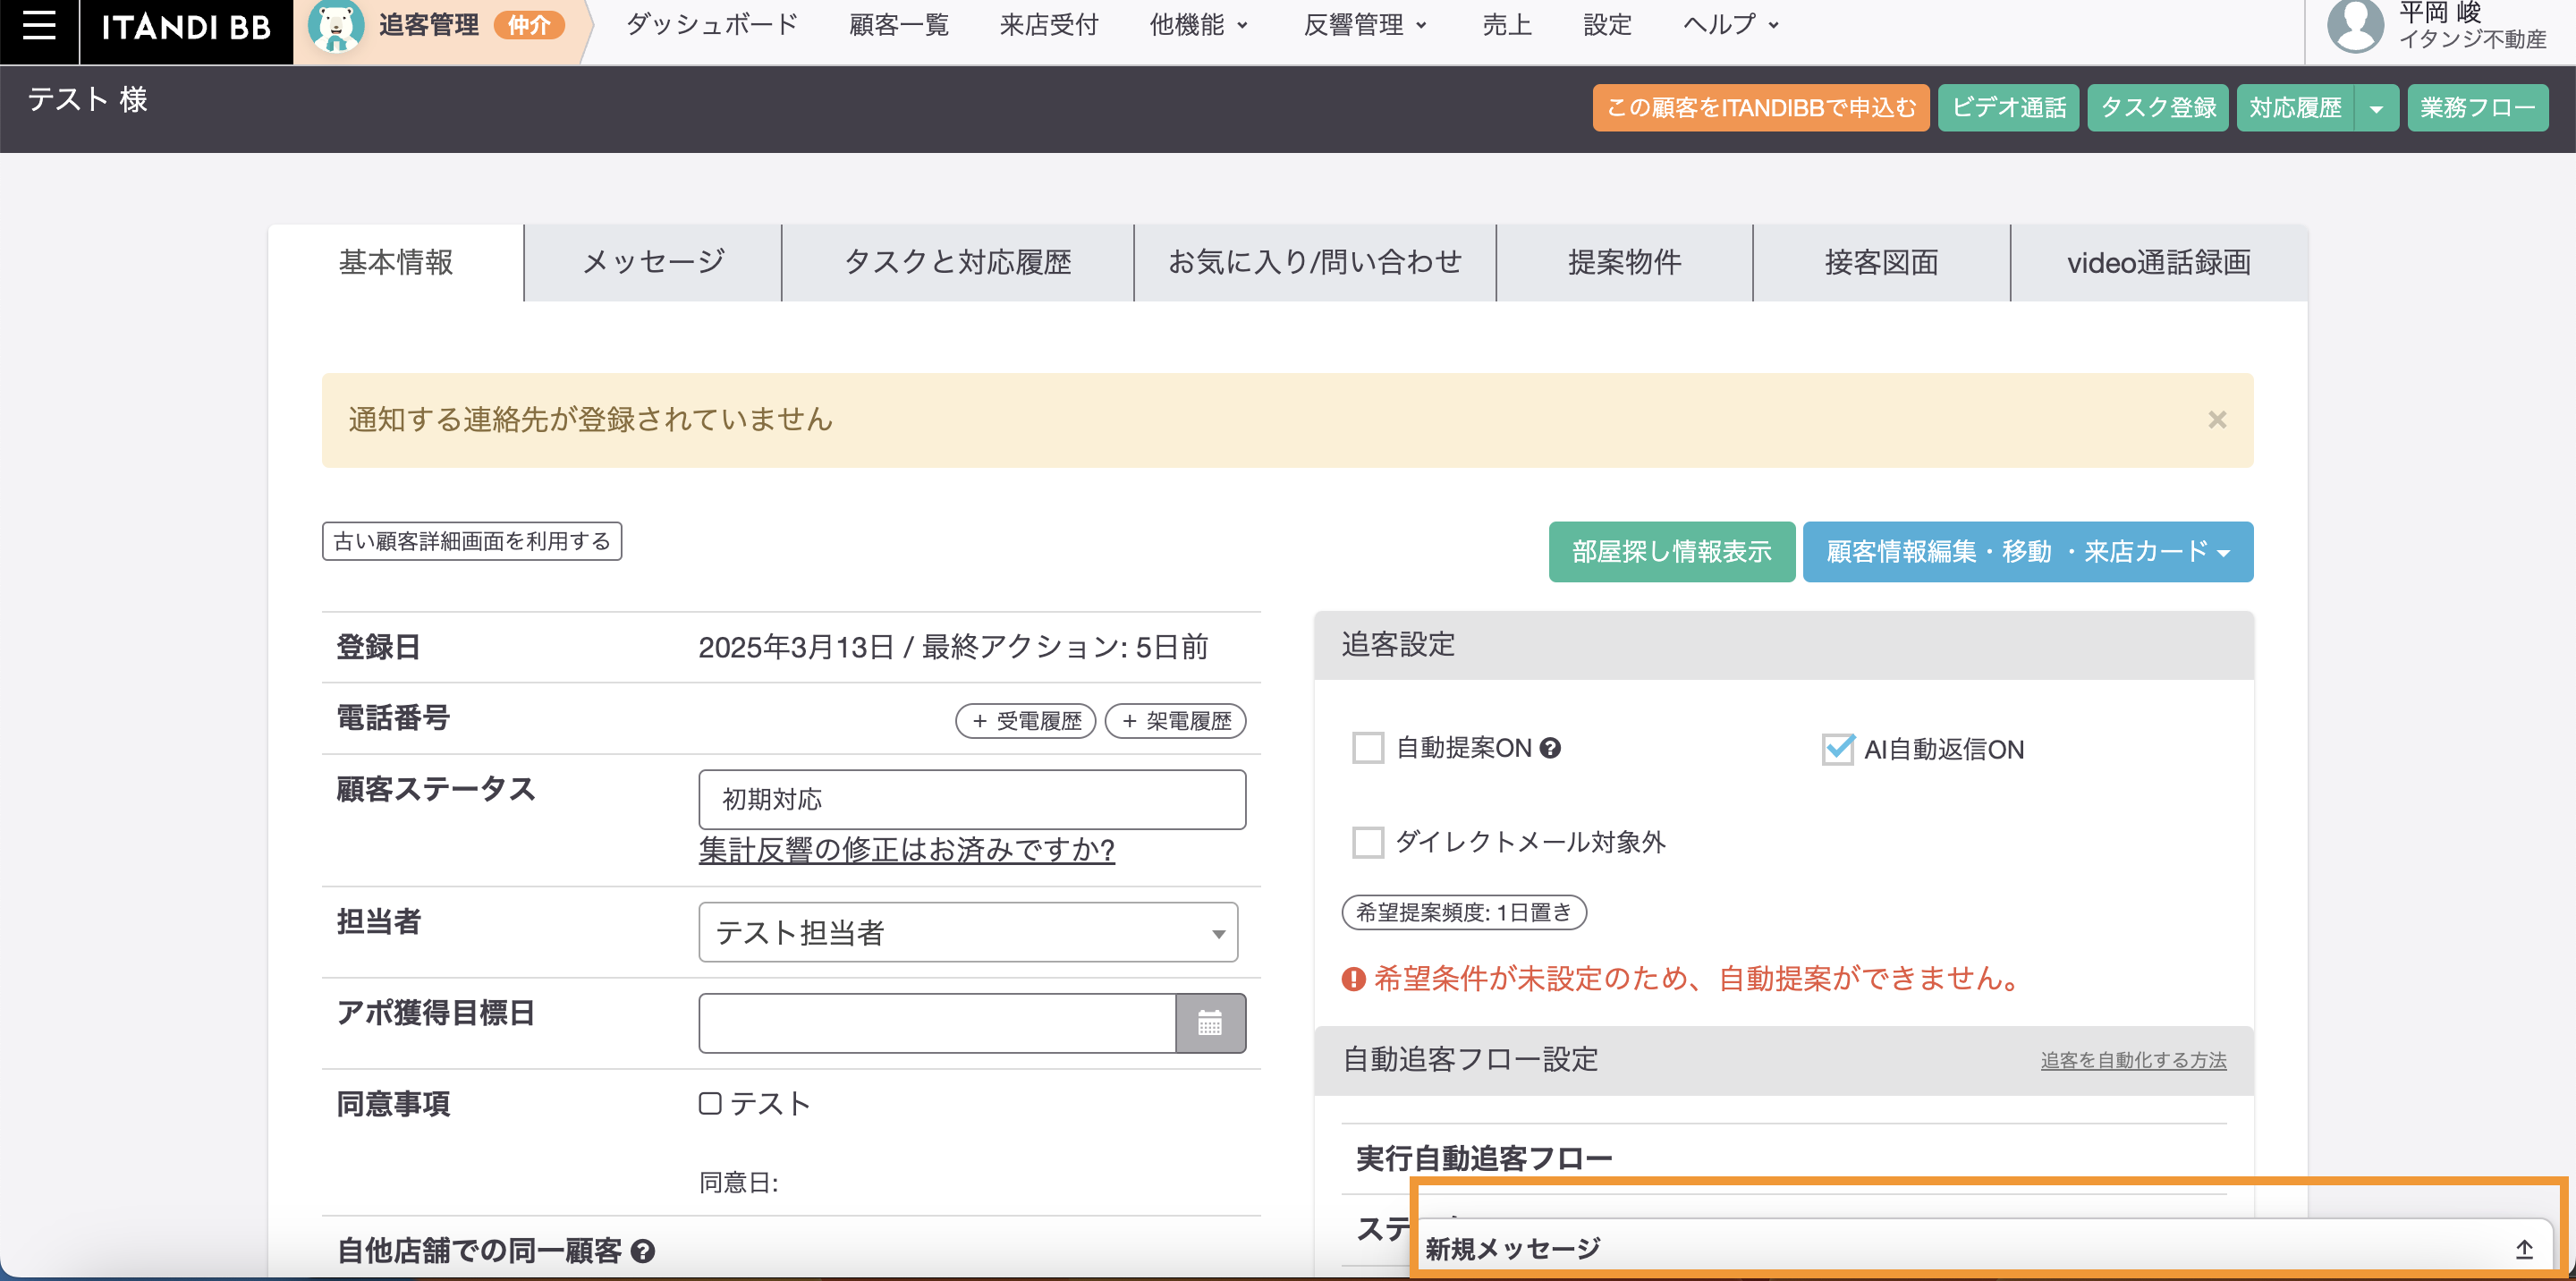Click the ITANDI BB logo
The image size is (2576, 1281).
(186, 27)
